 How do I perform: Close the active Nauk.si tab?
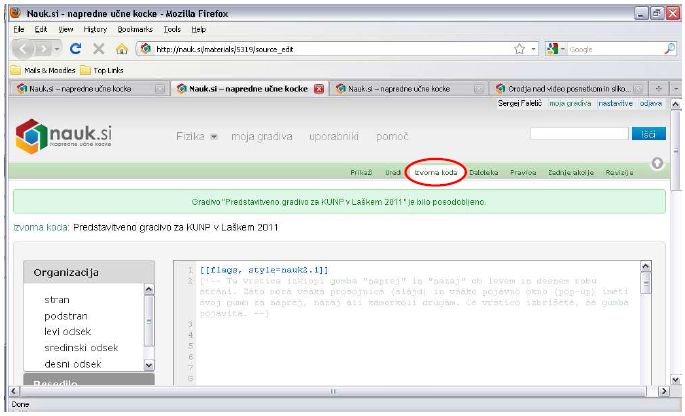(x=319, y=88)
